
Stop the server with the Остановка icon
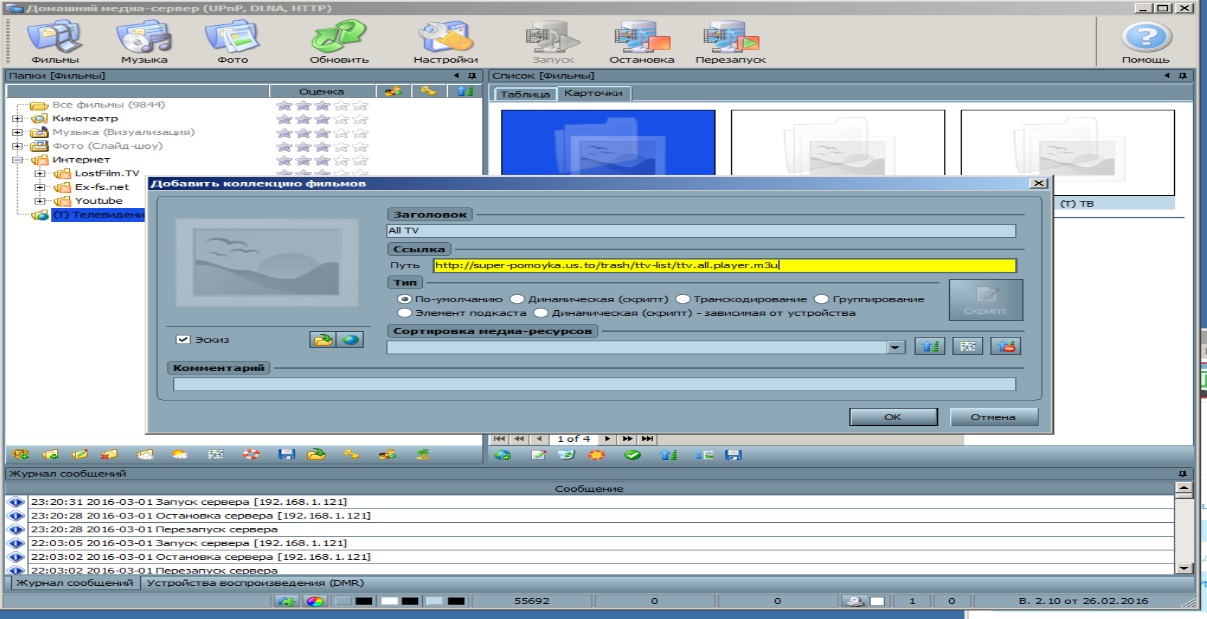pos(641,42)
